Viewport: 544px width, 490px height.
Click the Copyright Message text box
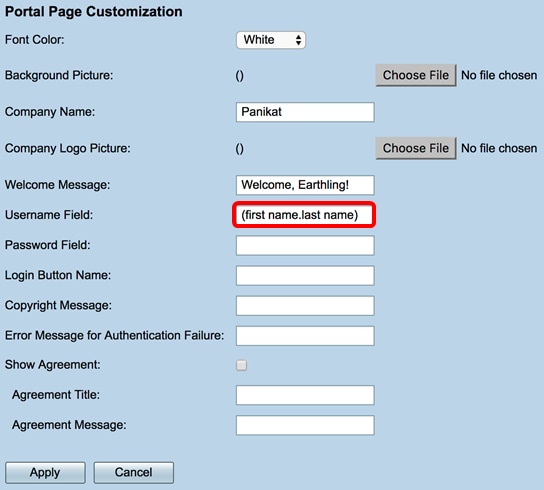pos(305,306)
